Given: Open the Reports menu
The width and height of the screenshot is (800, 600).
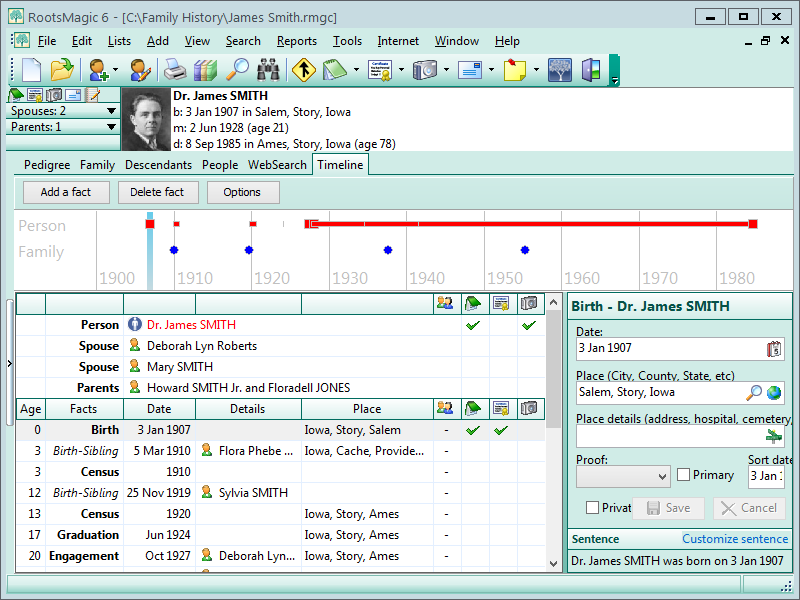Looking at the screenshot, I should (296, 41).
